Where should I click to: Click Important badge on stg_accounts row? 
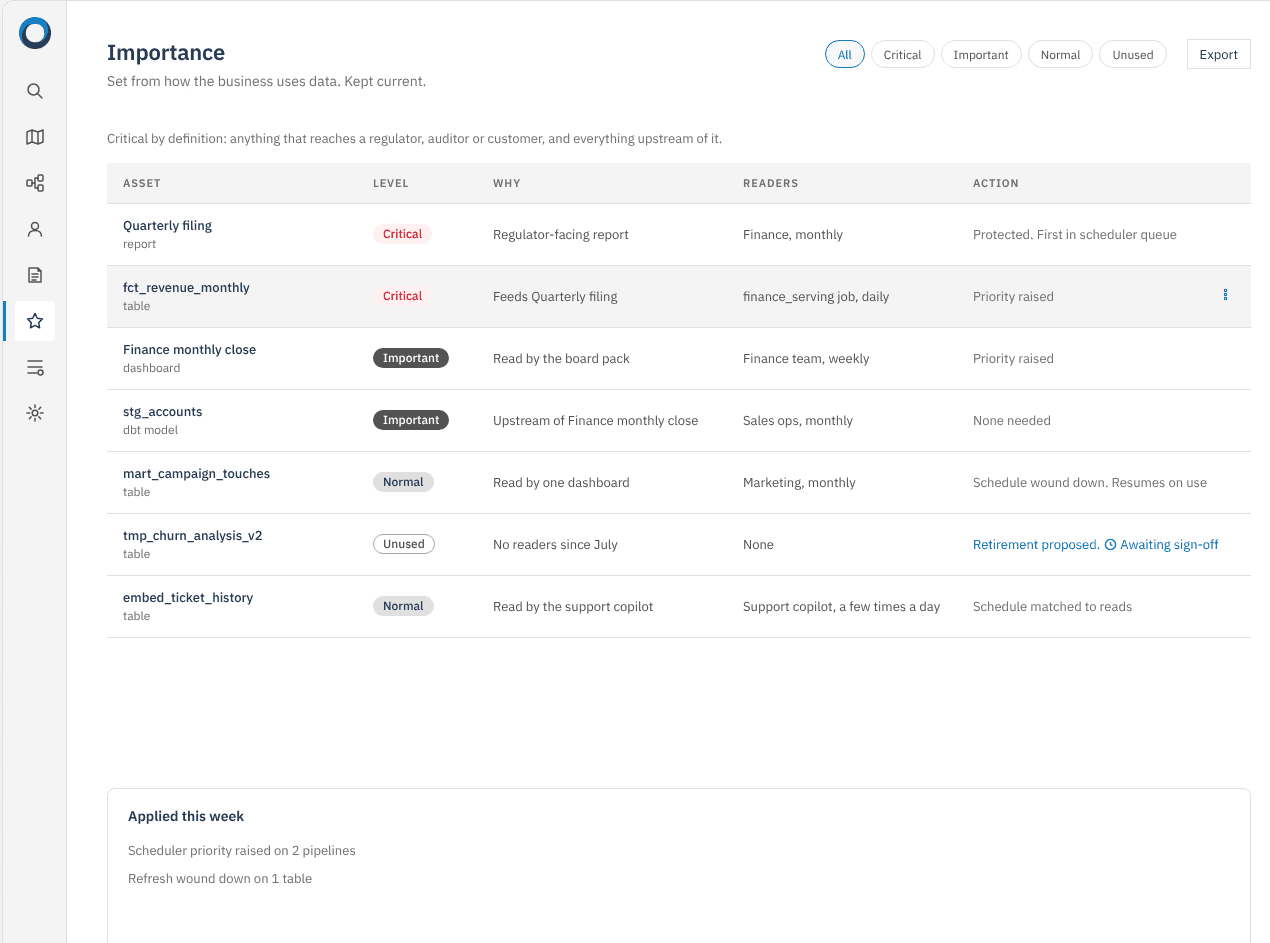pyautogui.click(x=411, y=420)
